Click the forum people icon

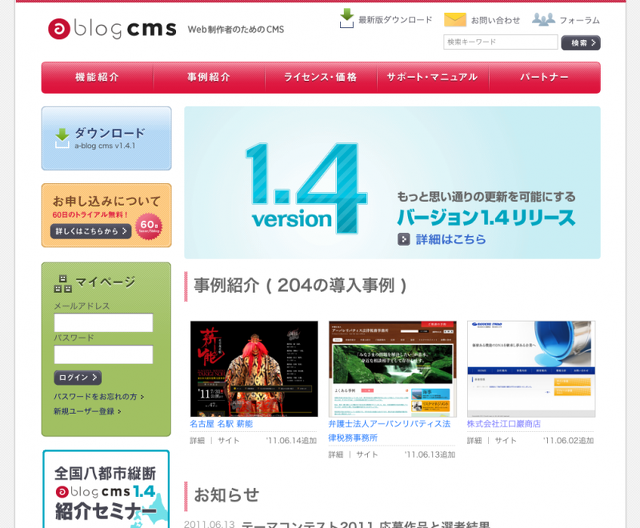(x=543, y=19)
